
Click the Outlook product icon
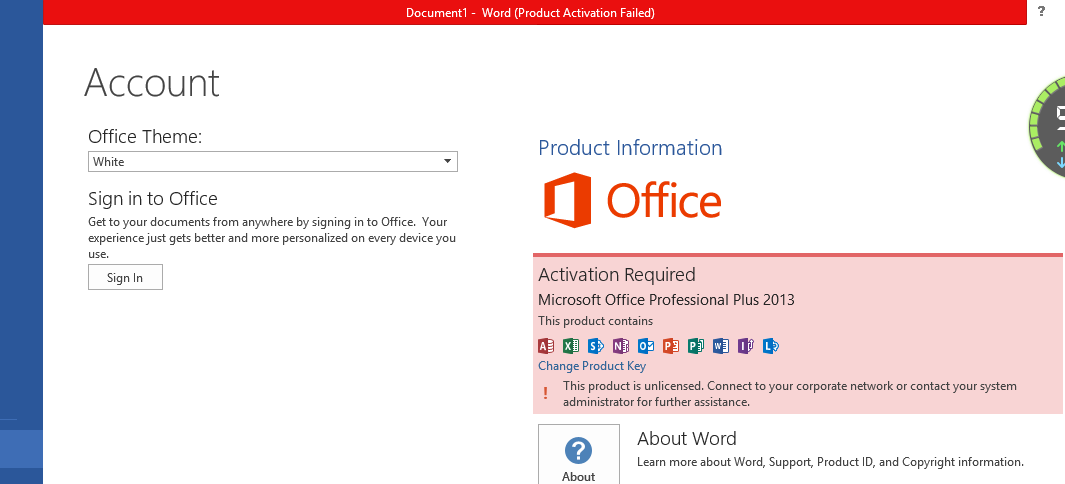coord(646,346)
